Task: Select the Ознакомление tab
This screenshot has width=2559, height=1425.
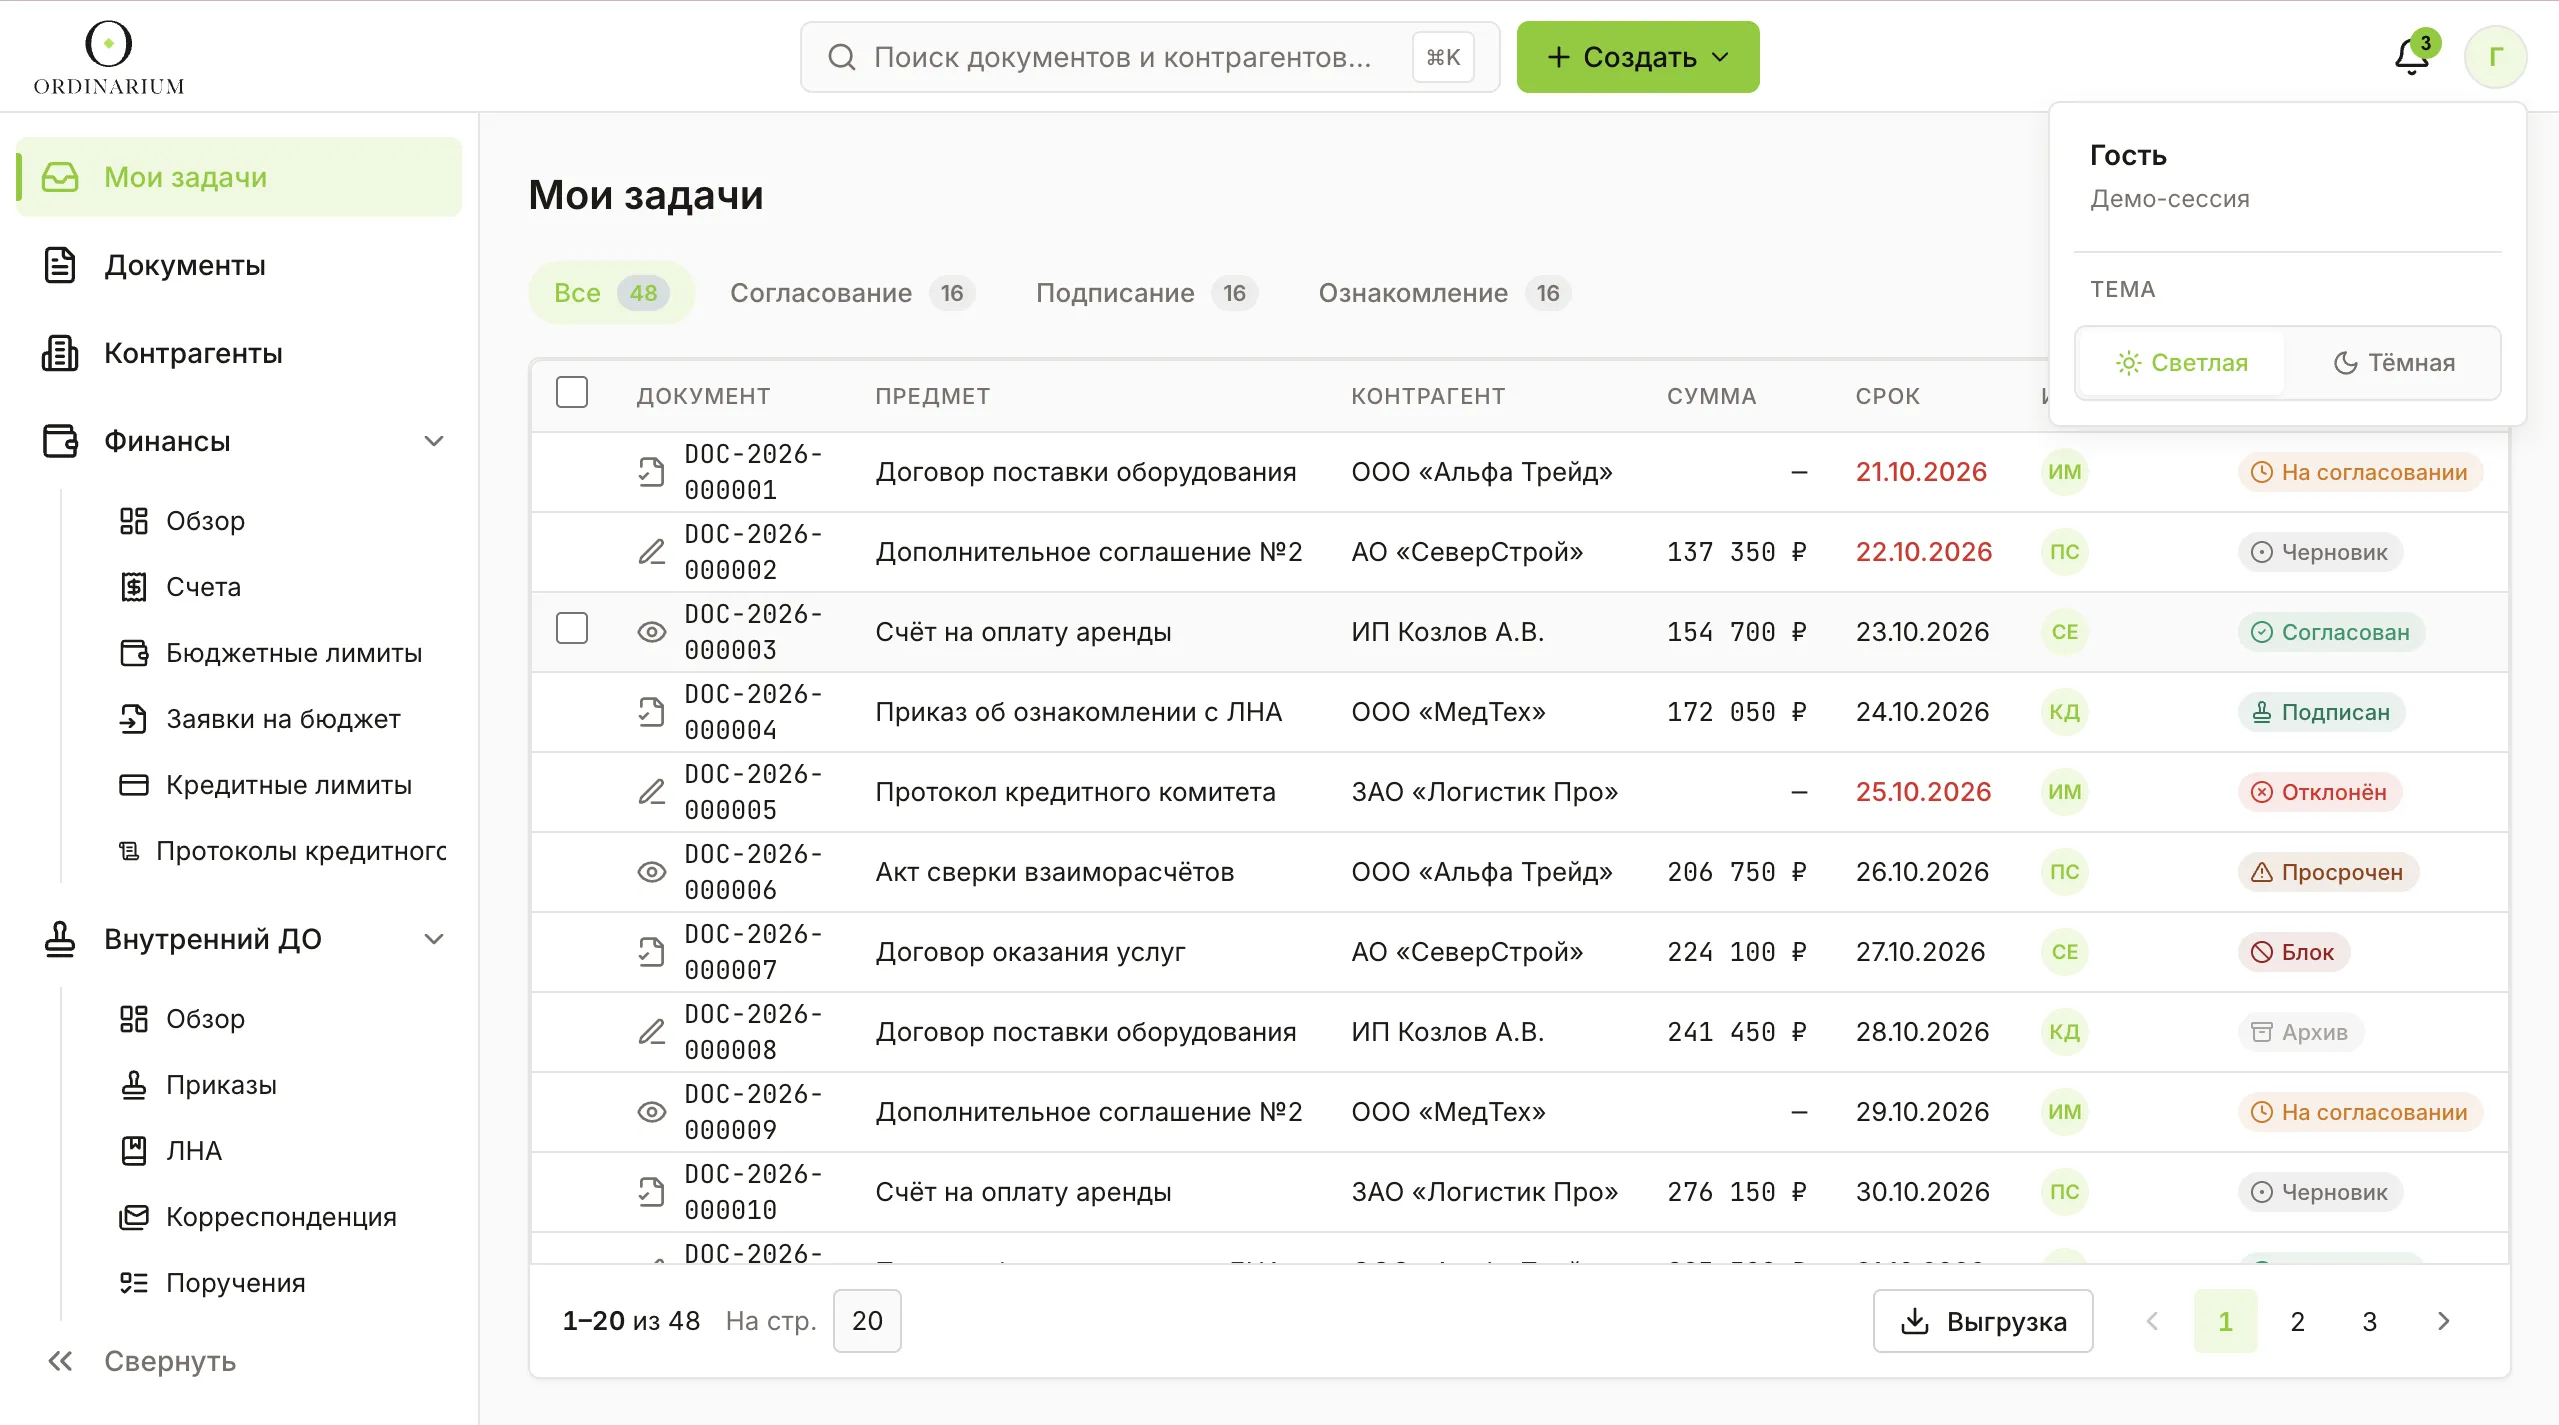Action: click(x=1444, y=293)
